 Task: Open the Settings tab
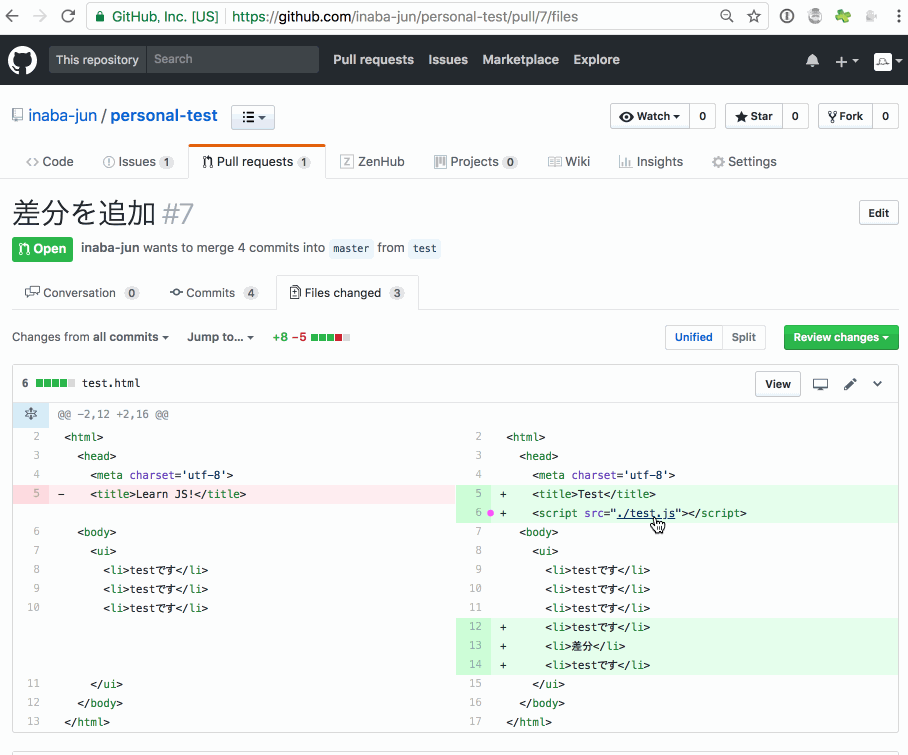(744, 162)
